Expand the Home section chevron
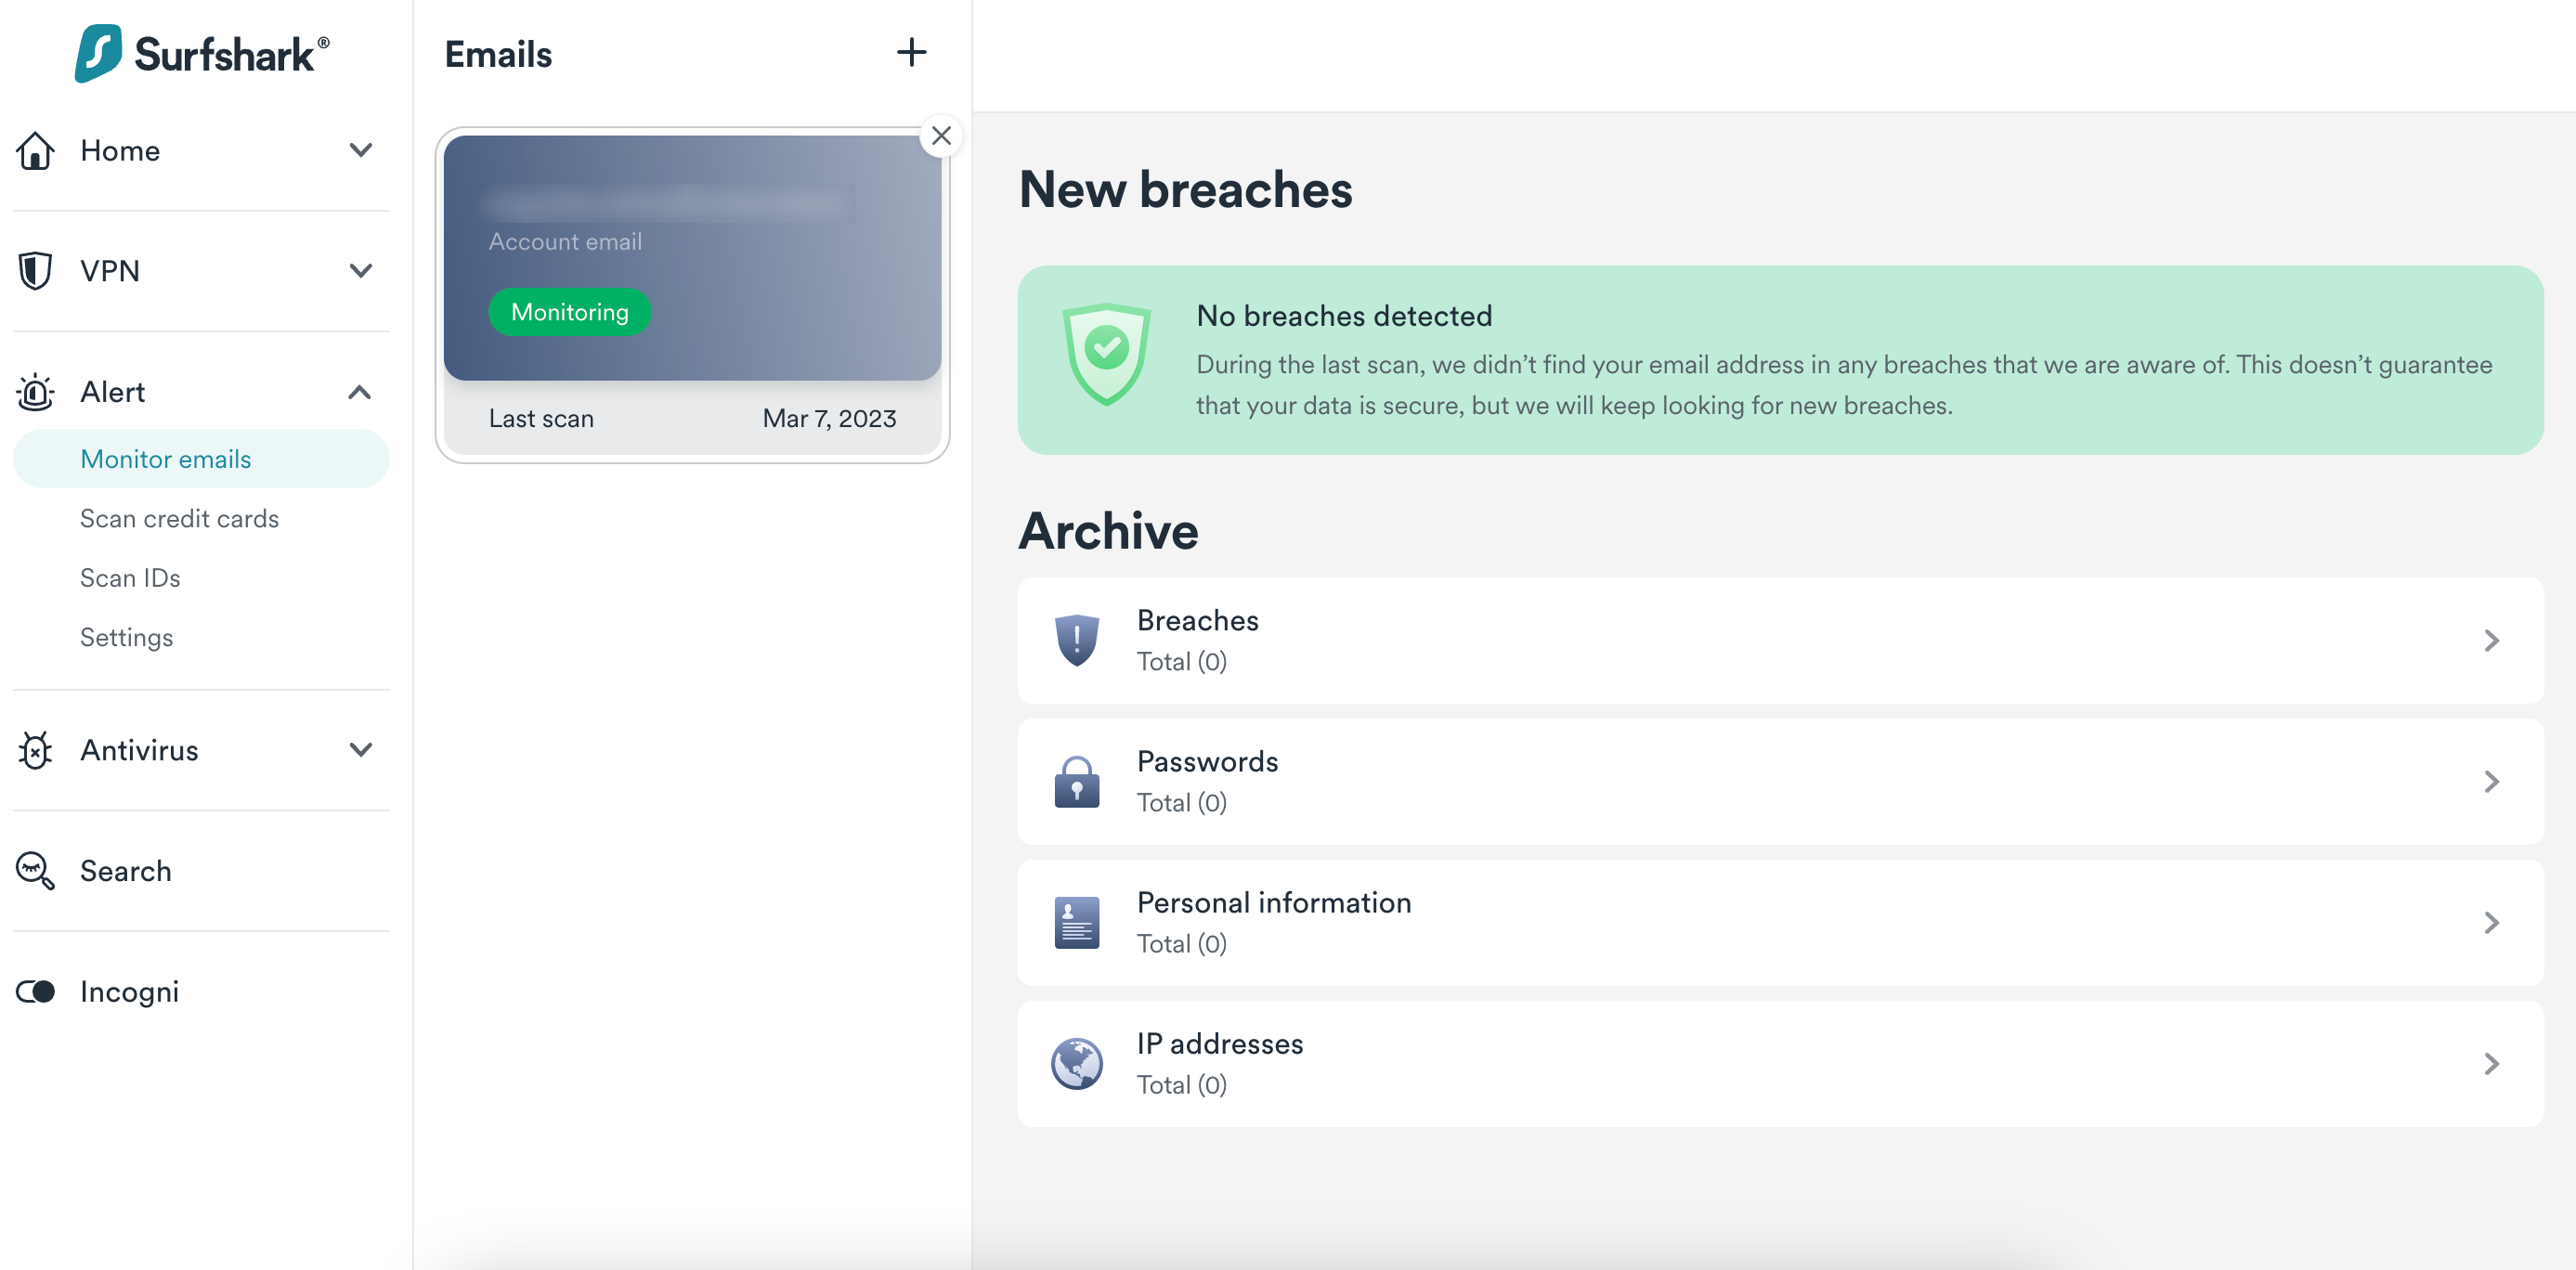Screen dimensions: 2576x1270 [360, 151]
